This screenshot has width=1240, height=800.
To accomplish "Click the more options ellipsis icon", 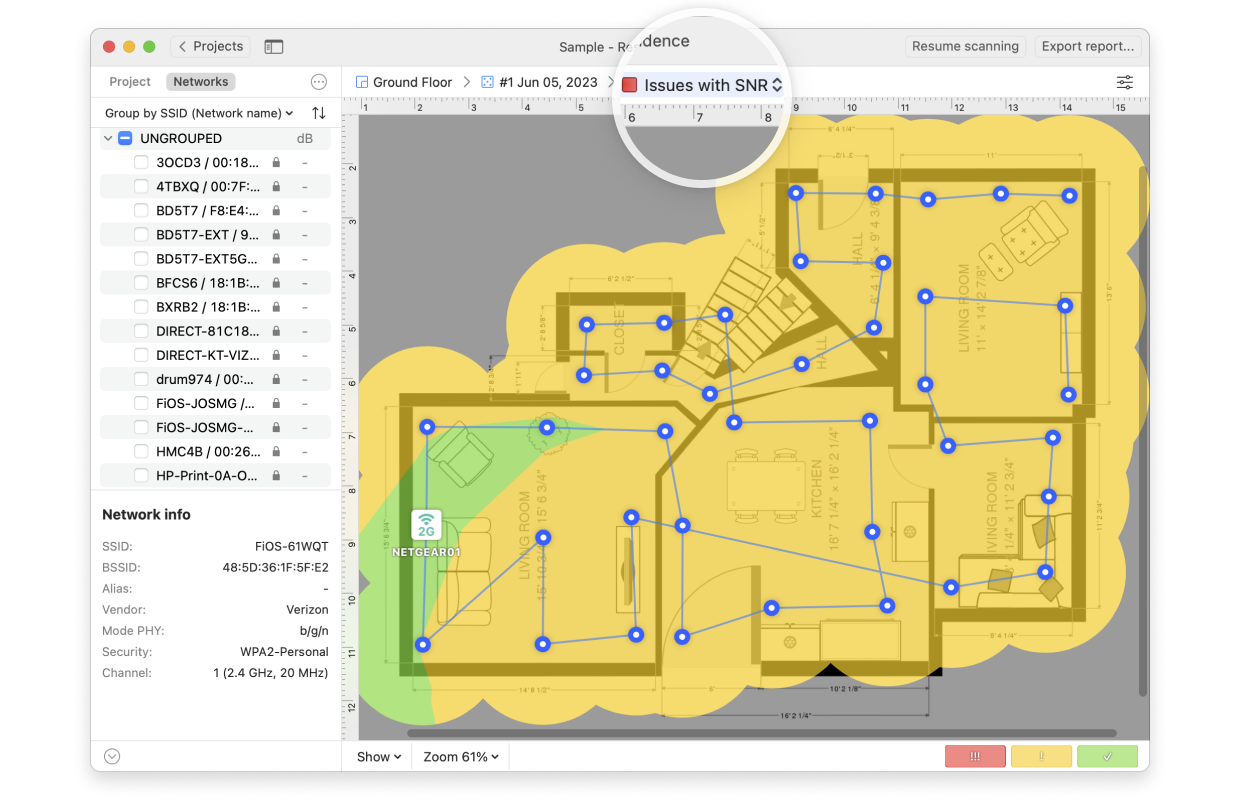I will 319,82.
